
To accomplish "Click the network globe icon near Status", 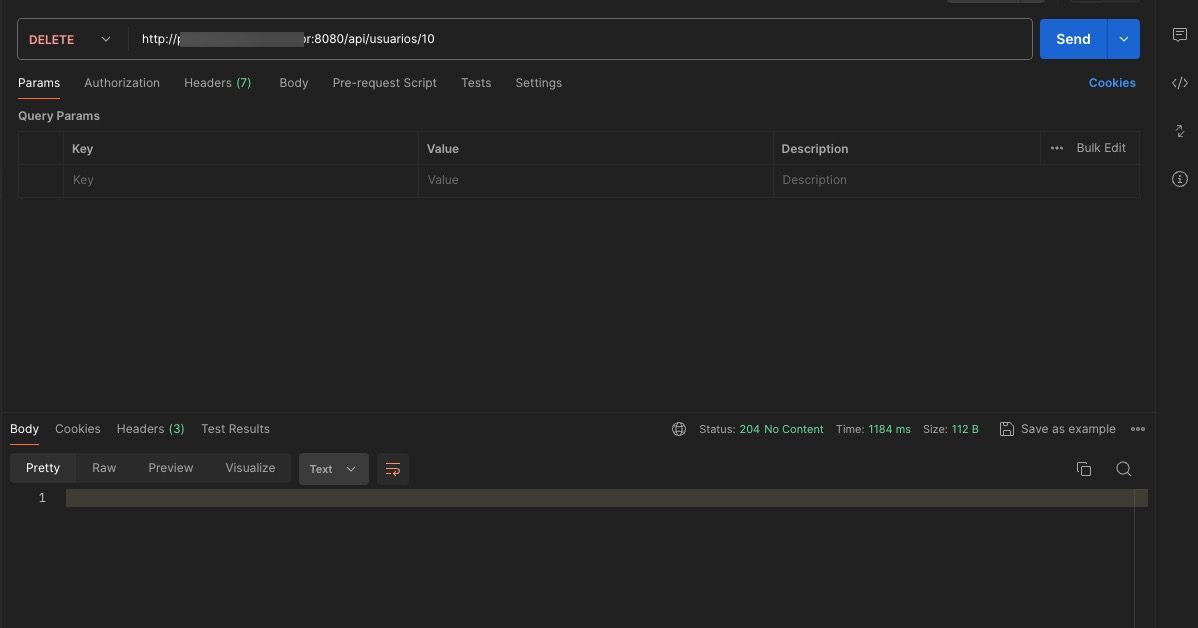I will [x=679, y=429].
